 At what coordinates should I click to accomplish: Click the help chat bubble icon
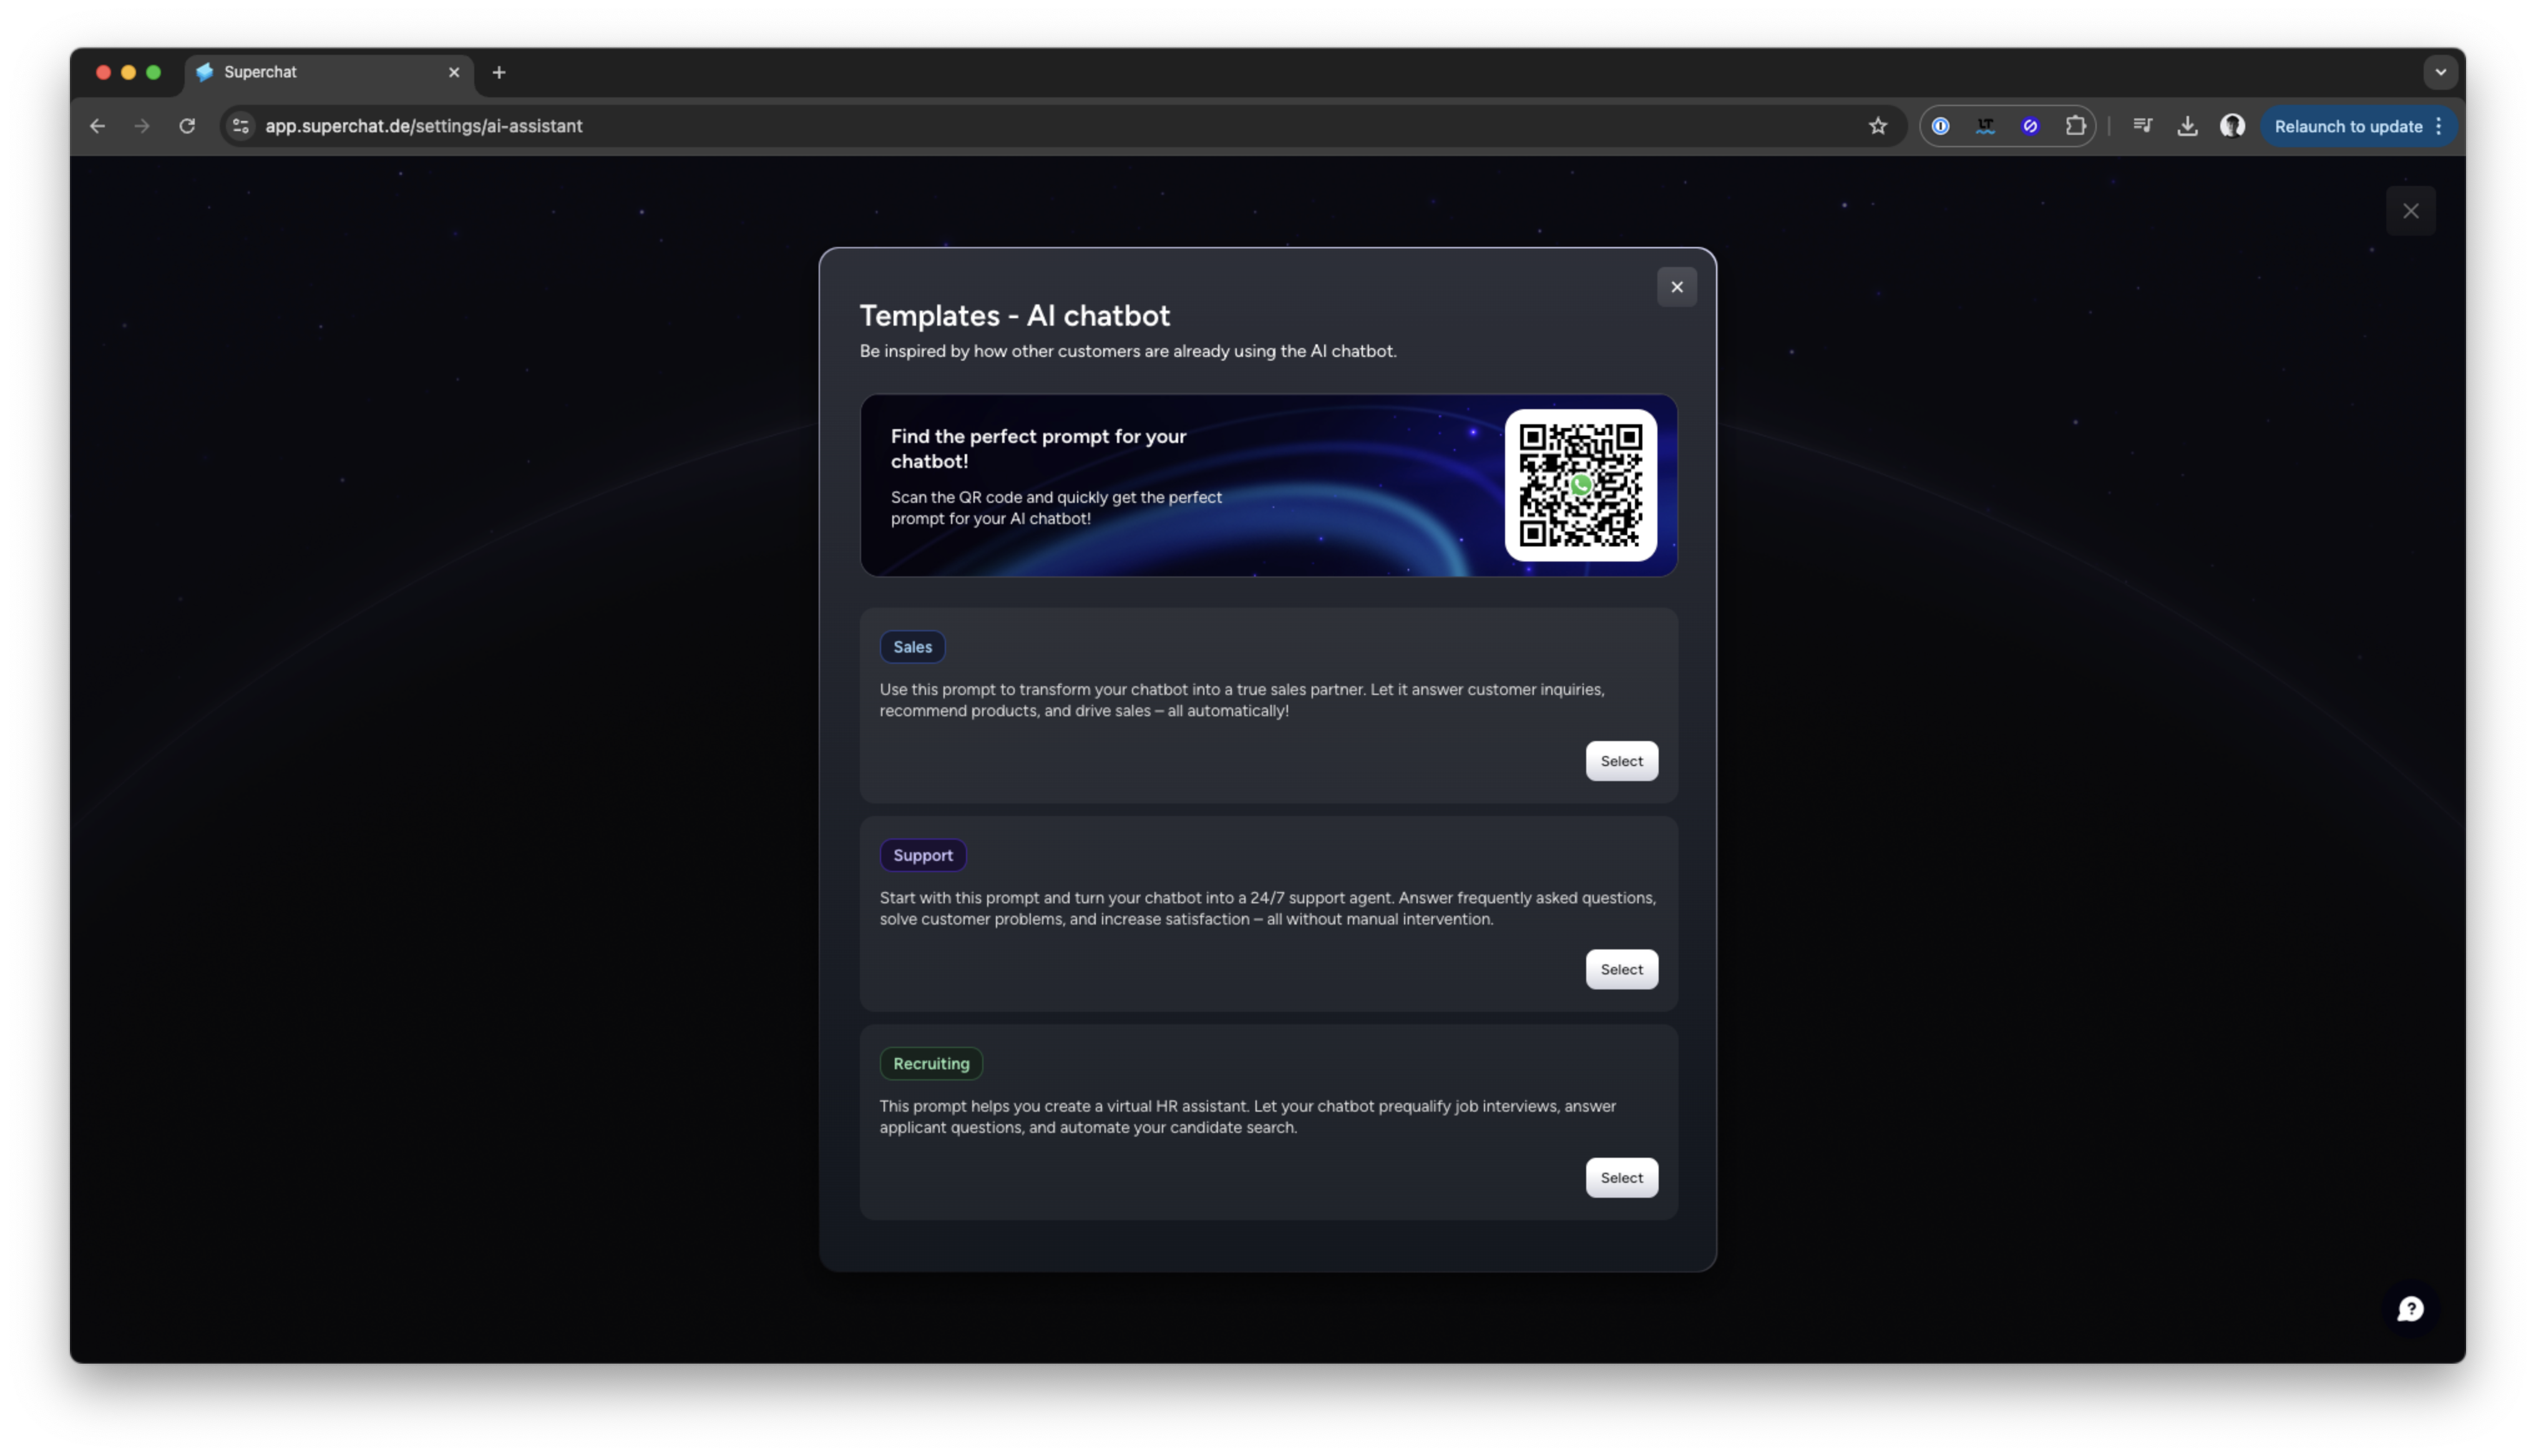[x=2410, y=1309]
